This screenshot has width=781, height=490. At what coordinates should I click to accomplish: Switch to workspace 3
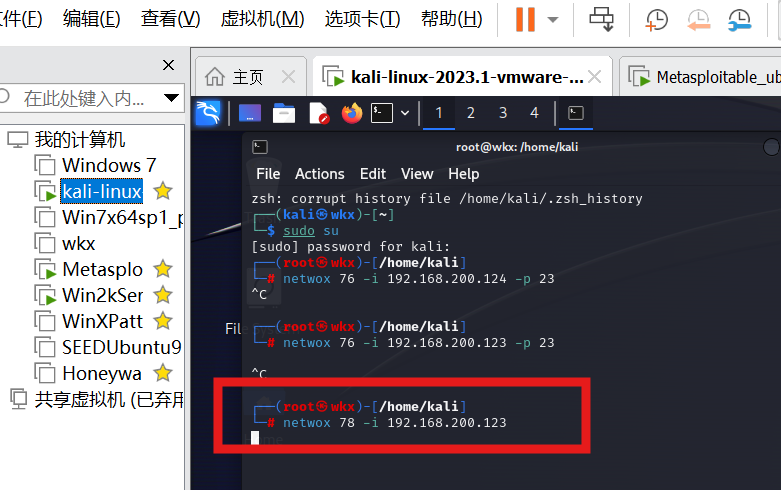click(503, 113)
